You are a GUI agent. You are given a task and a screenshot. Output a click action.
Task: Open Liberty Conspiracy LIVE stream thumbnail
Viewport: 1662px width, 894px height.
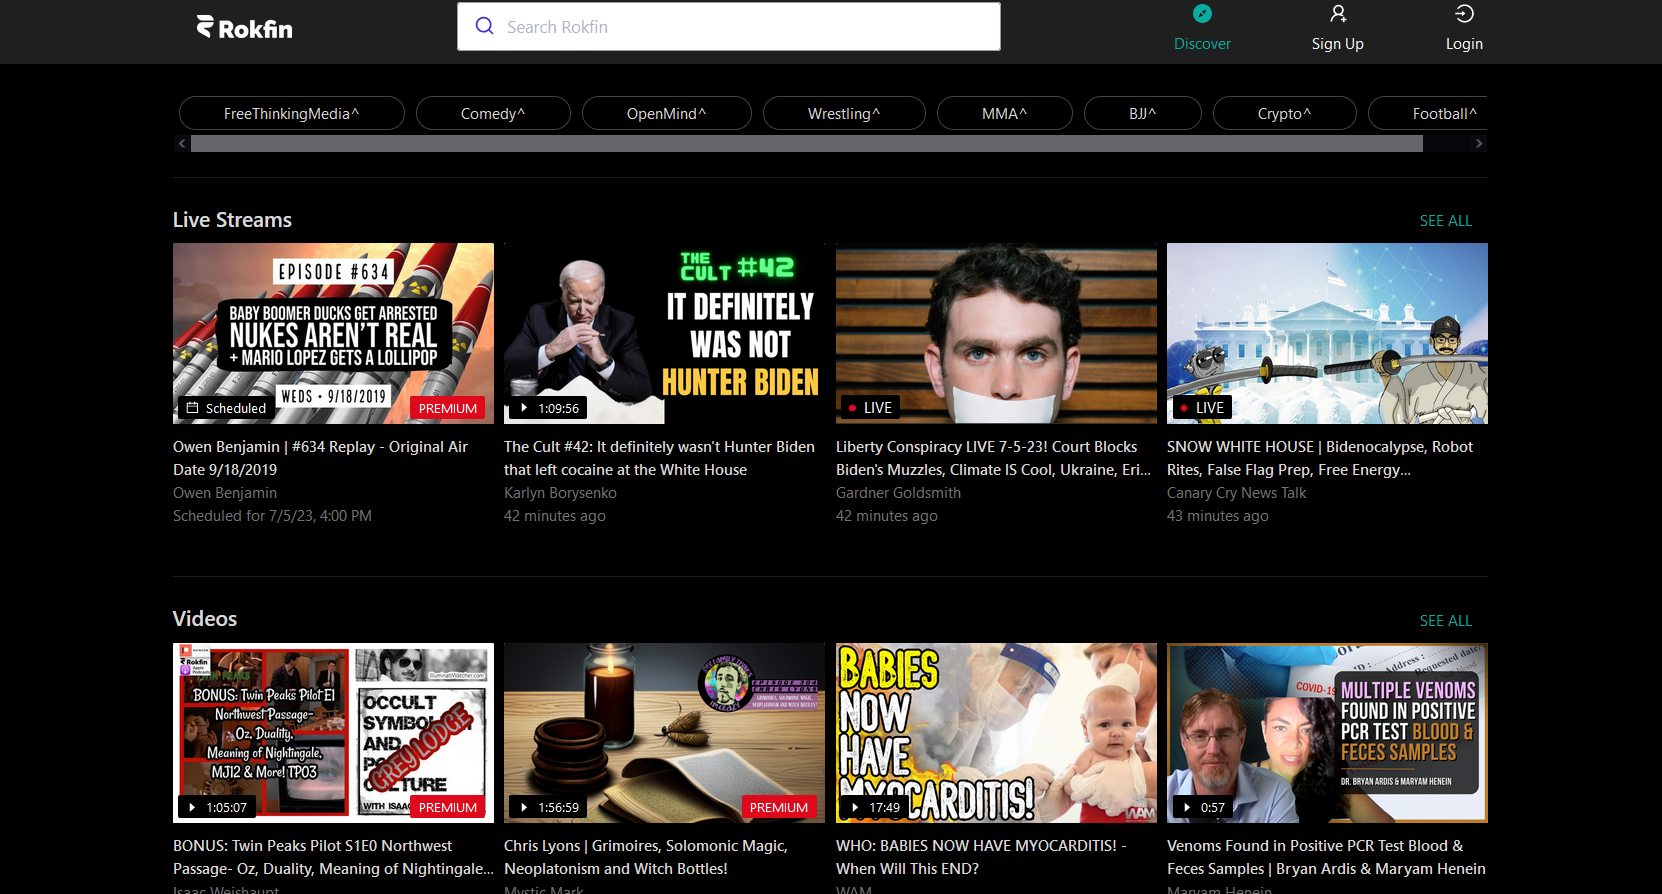tap(996, 333)
